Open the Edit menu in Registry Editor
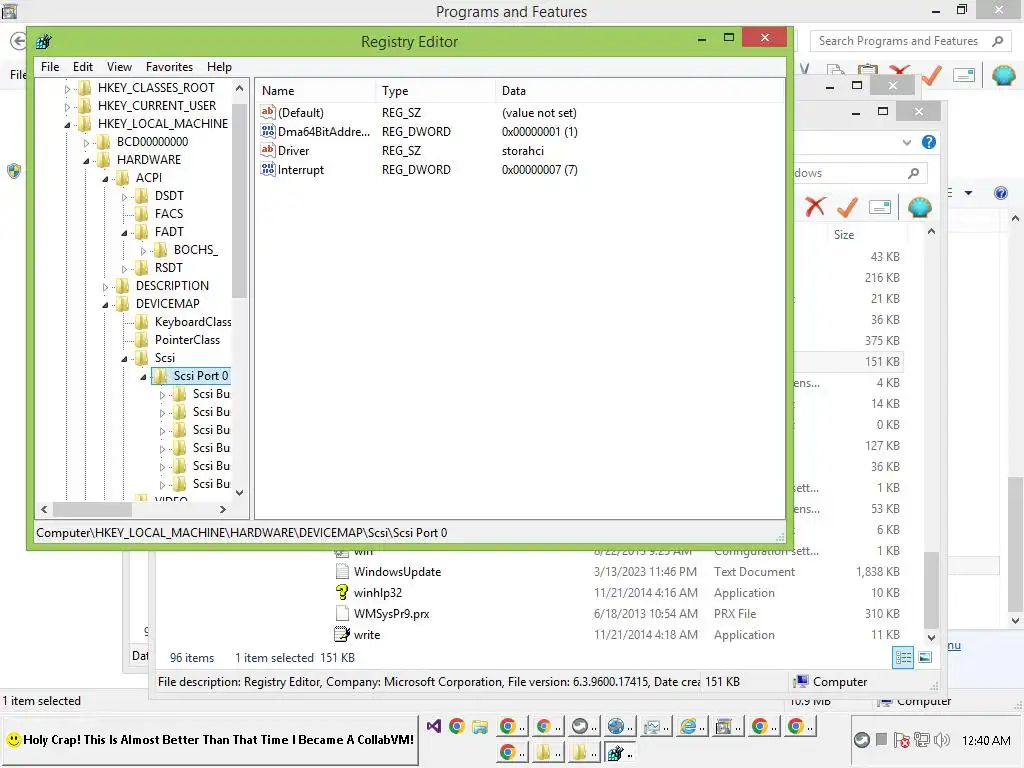 [x=82, y=67]
